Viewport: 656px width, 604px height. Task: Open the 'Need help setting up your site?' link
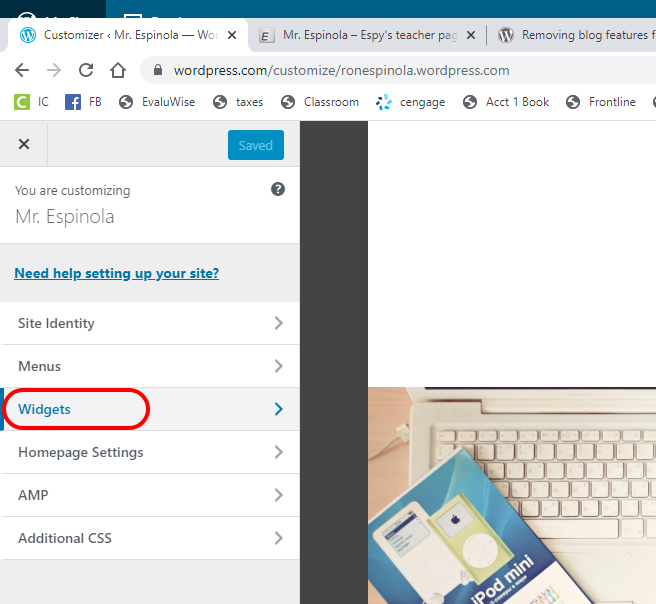[x=116, y=273]
